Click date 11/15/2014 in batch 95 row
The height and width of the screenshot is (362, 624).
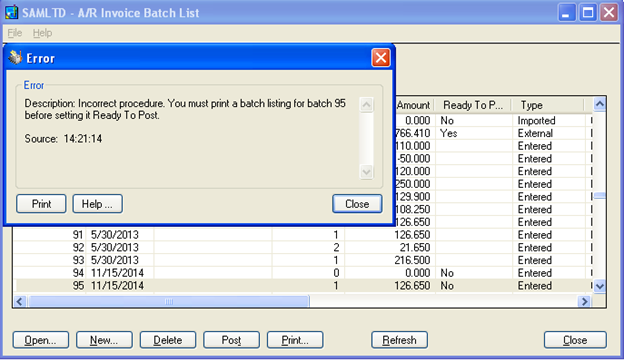pyautogui.click(x=117, y=286)
